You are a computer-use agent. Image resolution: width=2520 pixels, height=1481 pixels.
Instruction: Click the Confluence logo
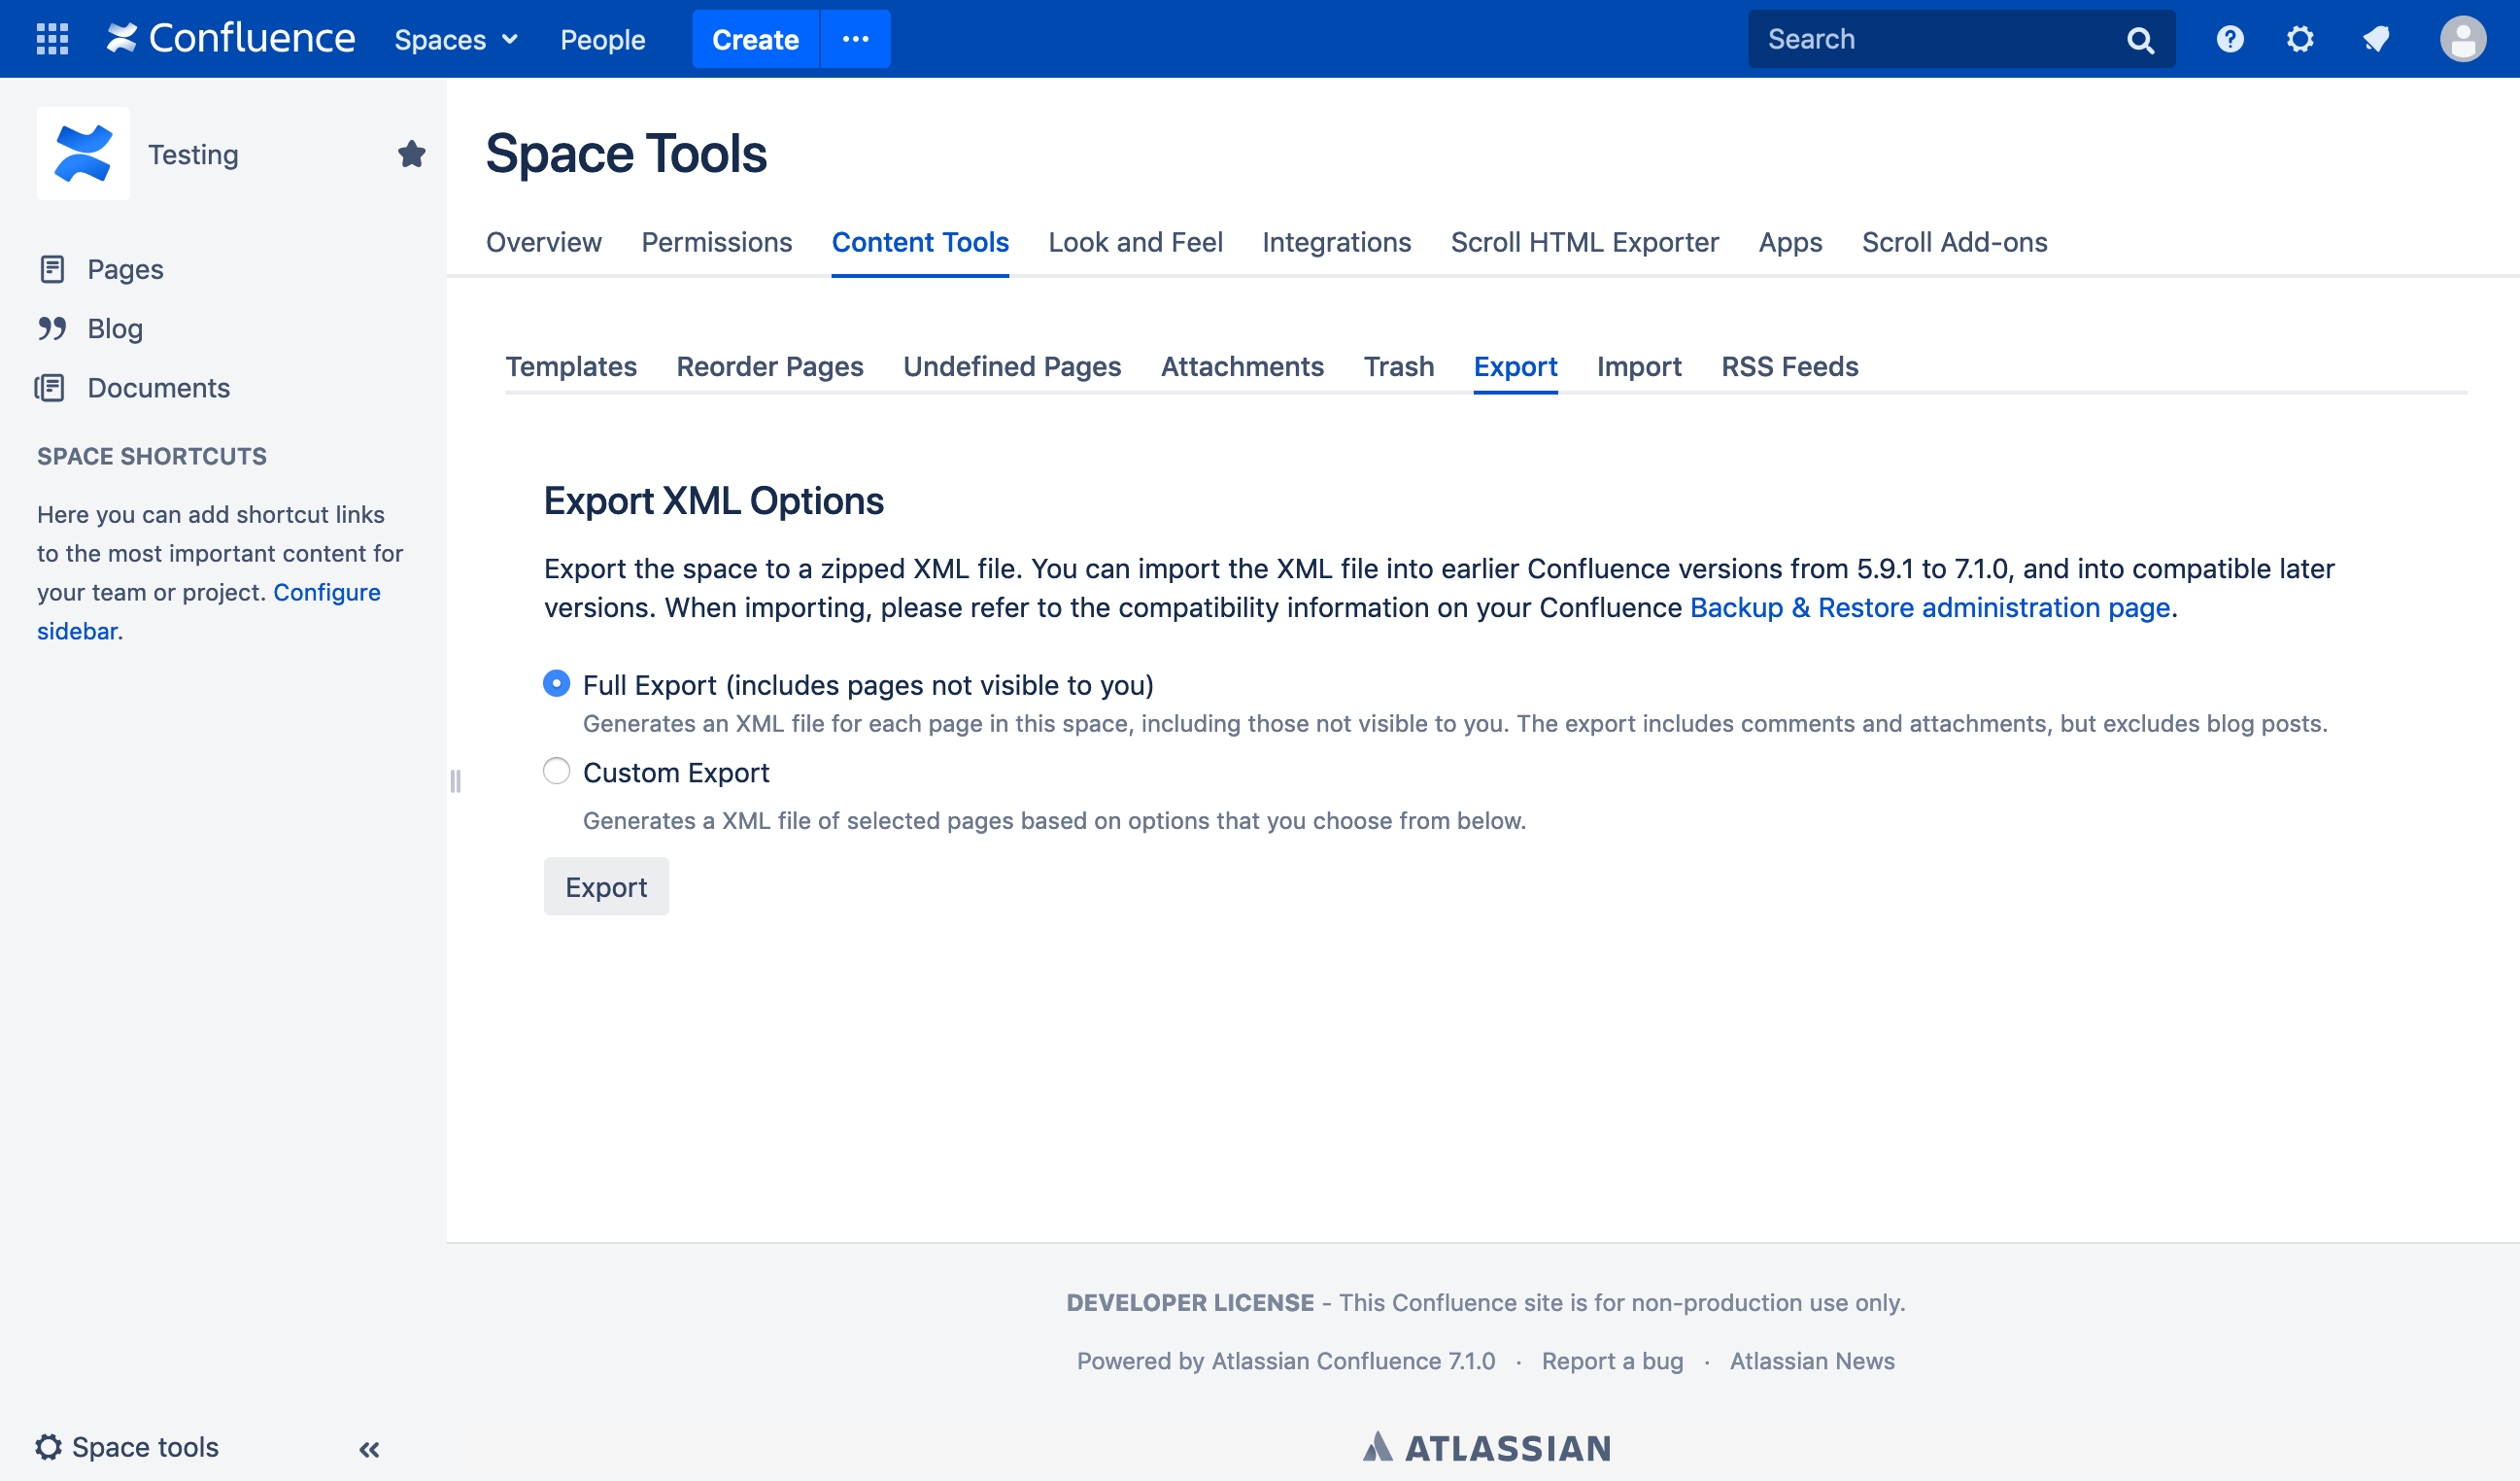pyautogui.click(x=231, y=39)
